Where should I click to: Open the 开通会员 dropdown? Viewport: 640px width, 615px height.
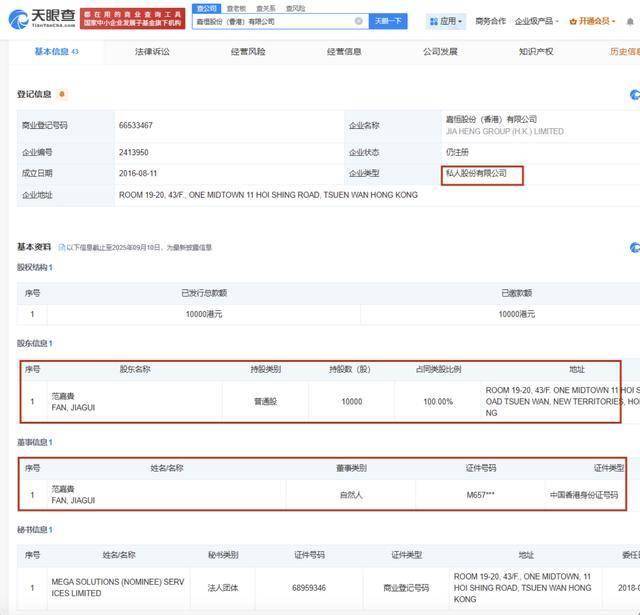592,21
